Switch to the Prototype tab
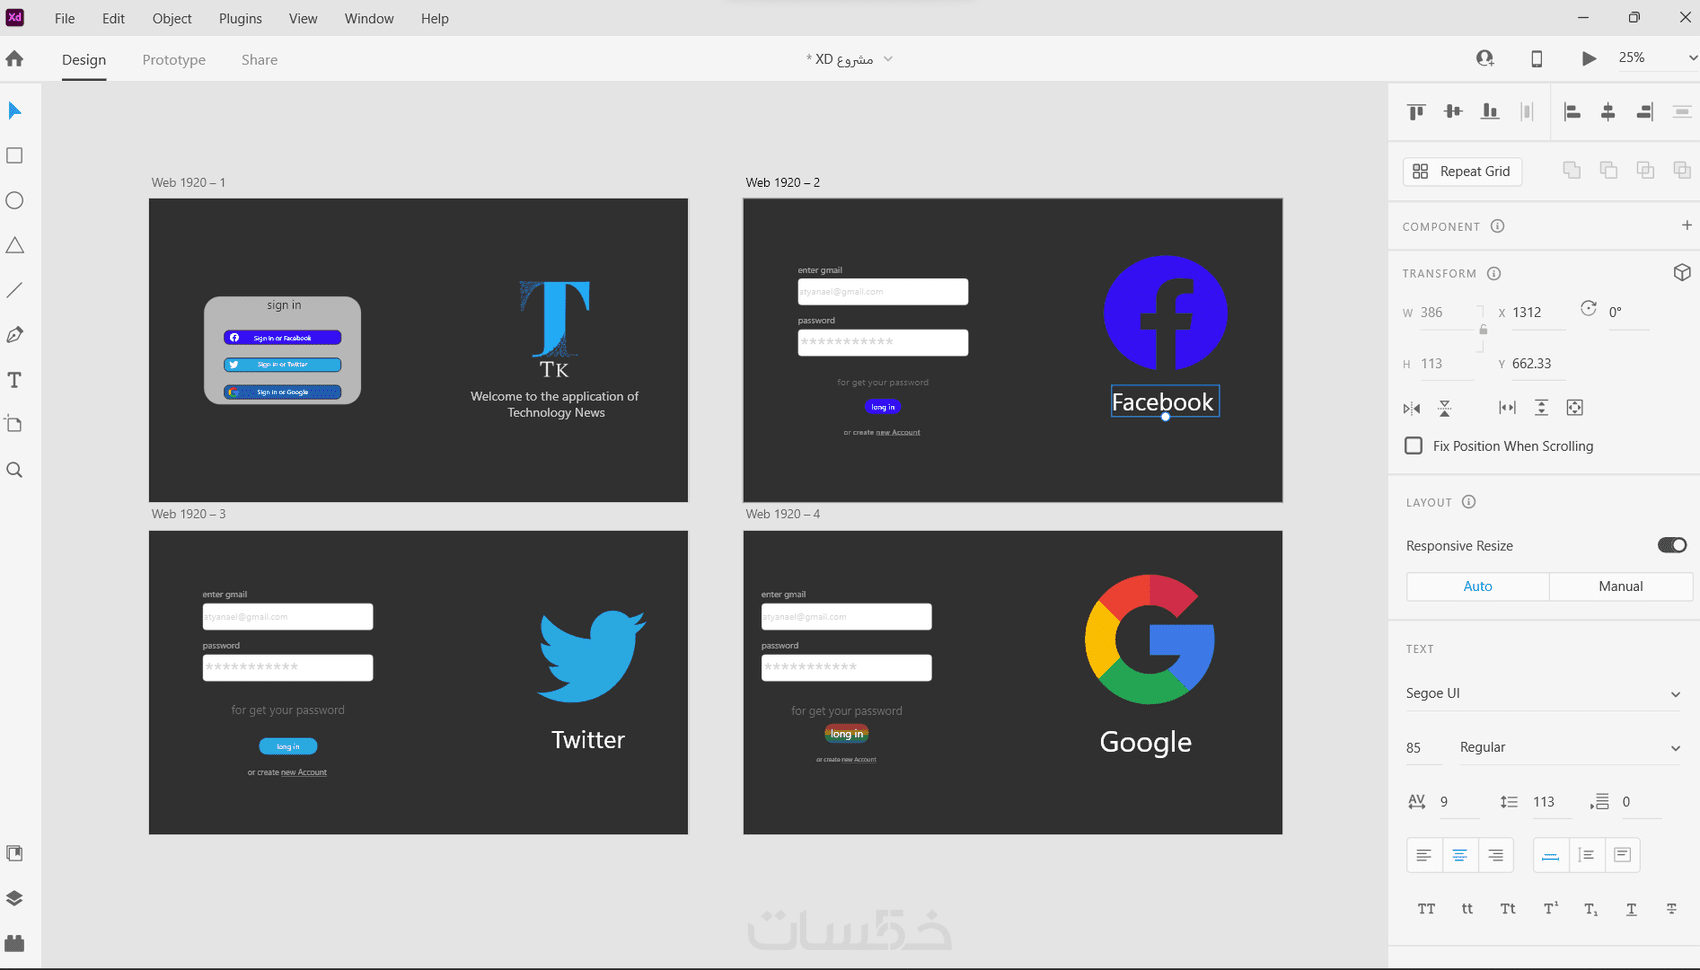The height and width of the screenshot is (970, 1700). 174,60
